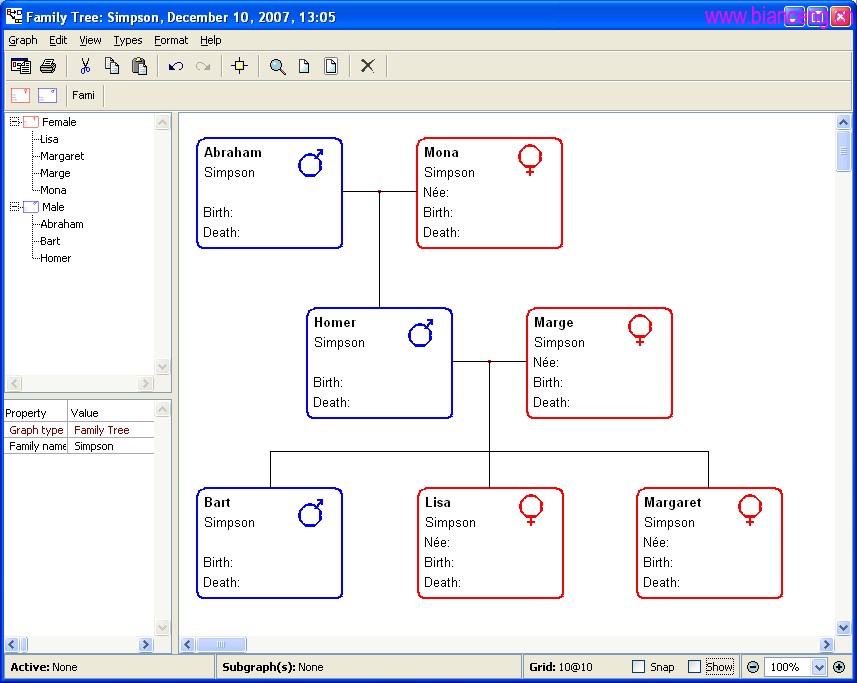Click the magnifying glass zoom icon

277,66
